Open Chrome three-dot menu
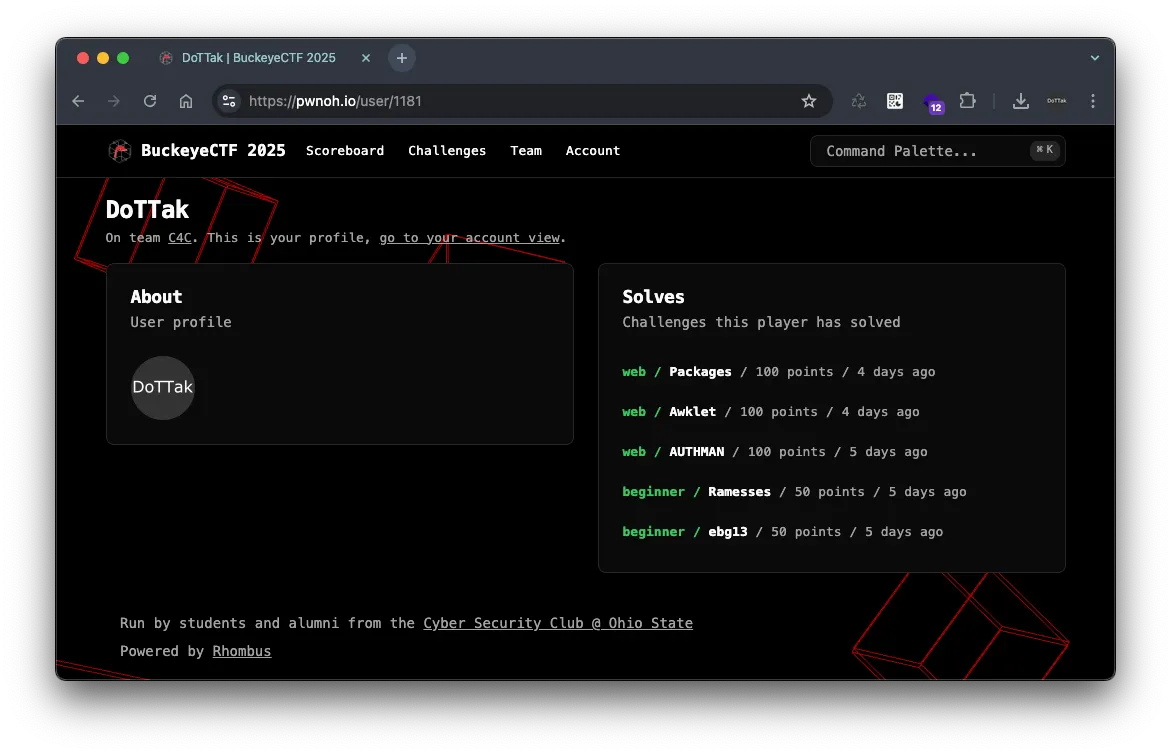 coord(1093,101)
